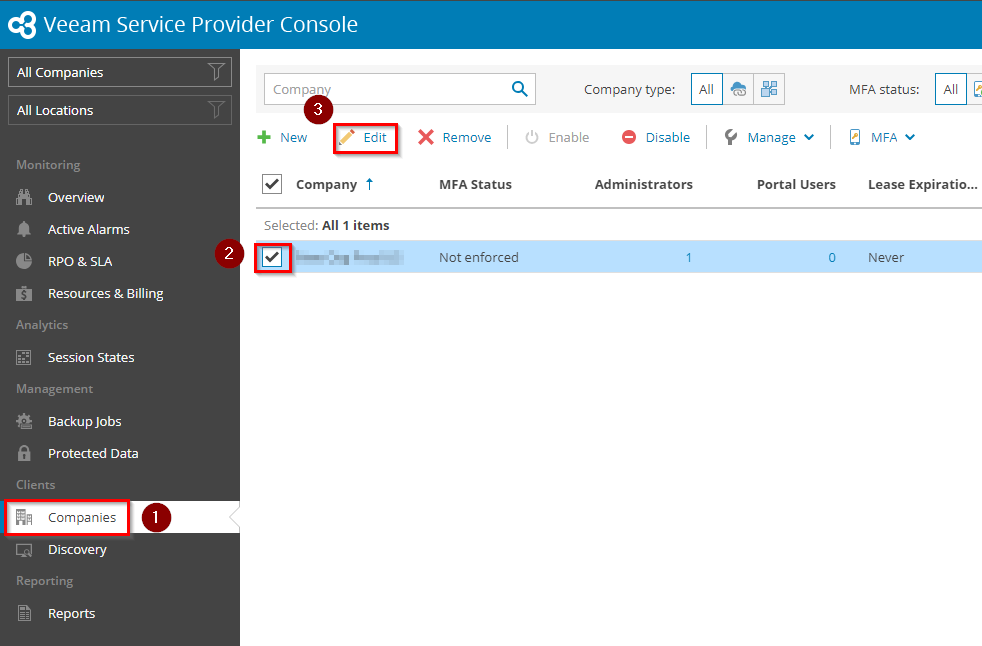Open Reports in the Reporting section
The height and width of the screenshot is (646, 982).
pyautogui.click(x=71, y=613)
